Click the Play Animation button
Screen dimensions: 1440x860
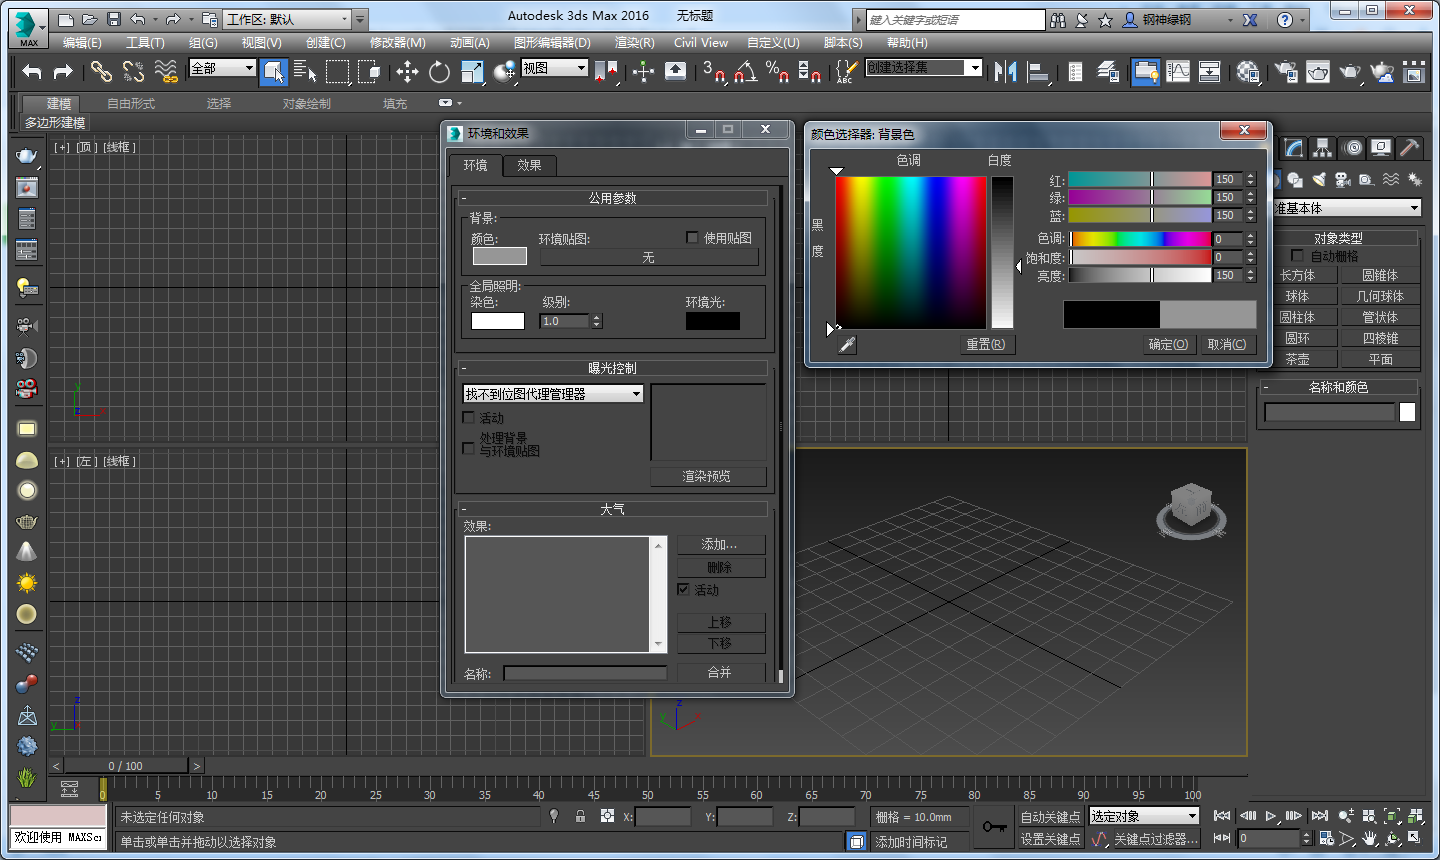(x=1270, y=816)
